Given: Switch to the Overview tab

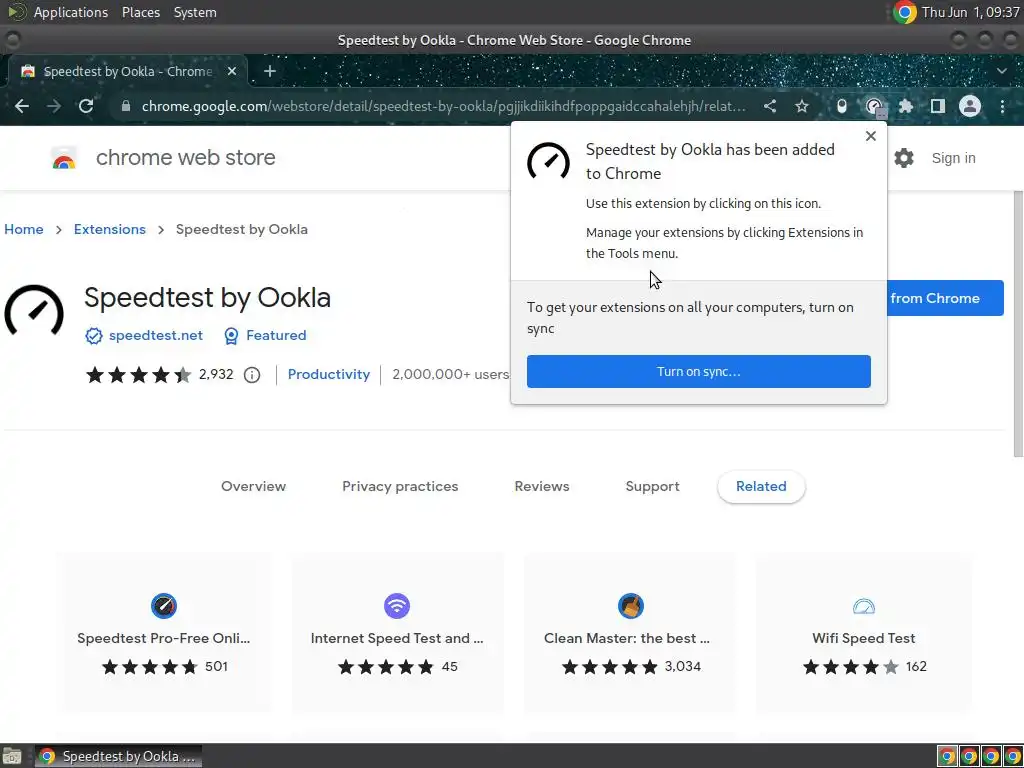Looking at the screenshot, I should [253, 487].
